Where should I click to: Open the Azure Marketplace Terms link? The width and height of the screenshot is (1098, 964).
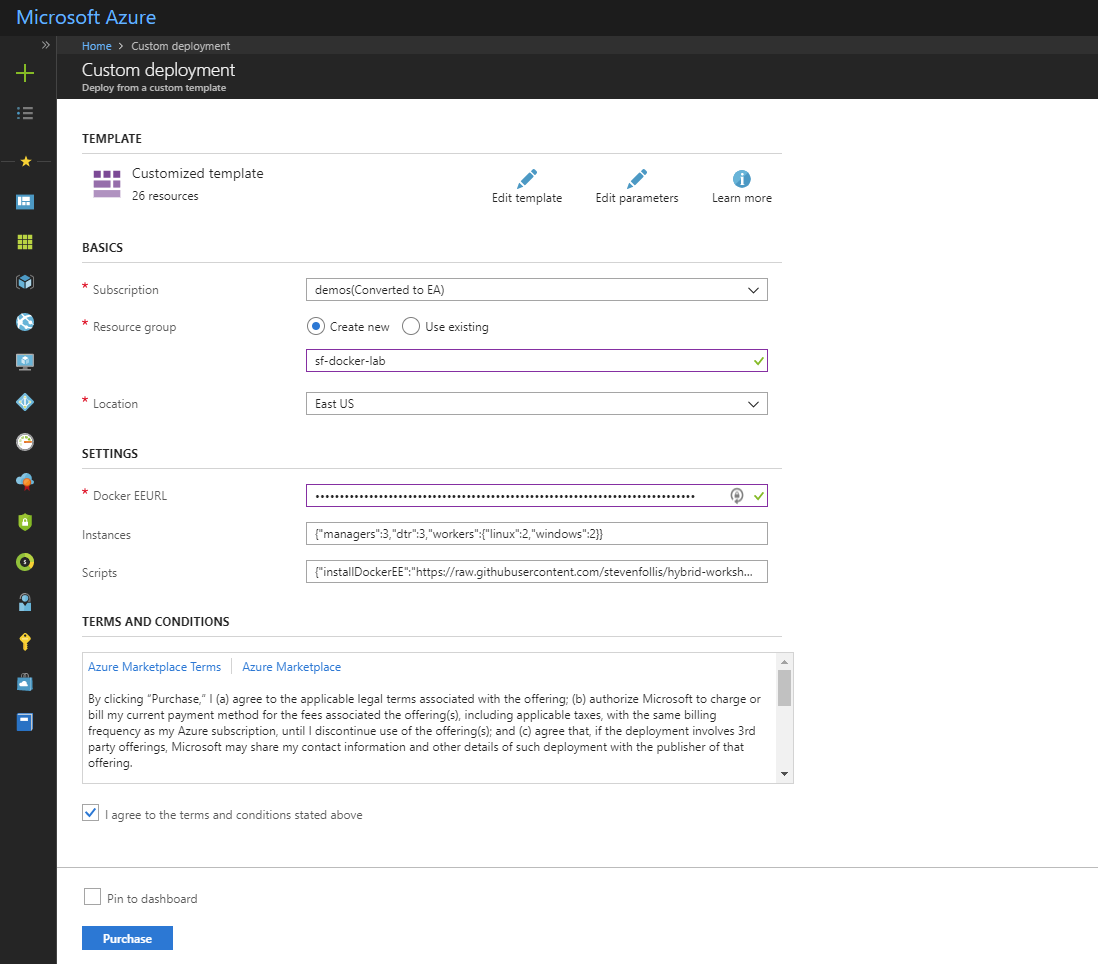(155, 667)
